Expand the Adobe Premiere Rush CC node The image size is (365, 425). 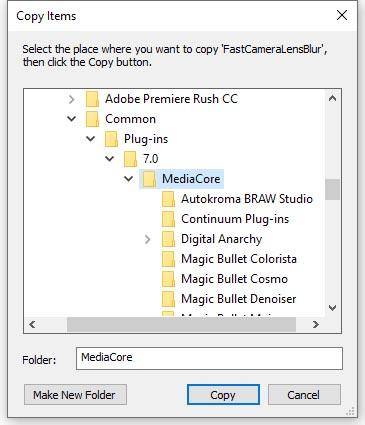(71, 99)
